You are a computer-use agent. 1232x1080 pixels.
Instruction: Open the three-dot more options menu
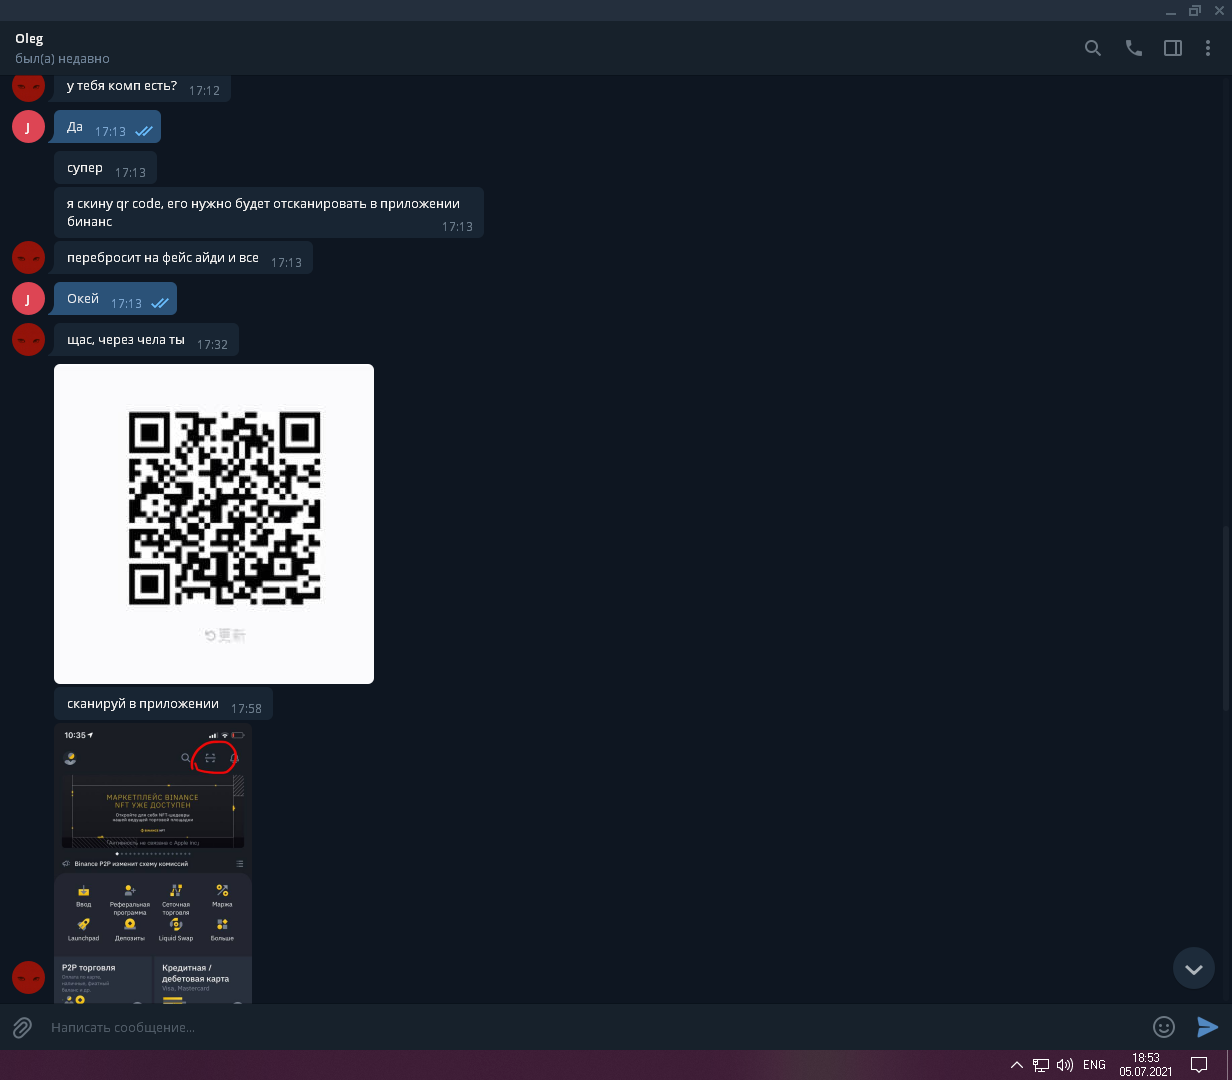coord(1209,48)
